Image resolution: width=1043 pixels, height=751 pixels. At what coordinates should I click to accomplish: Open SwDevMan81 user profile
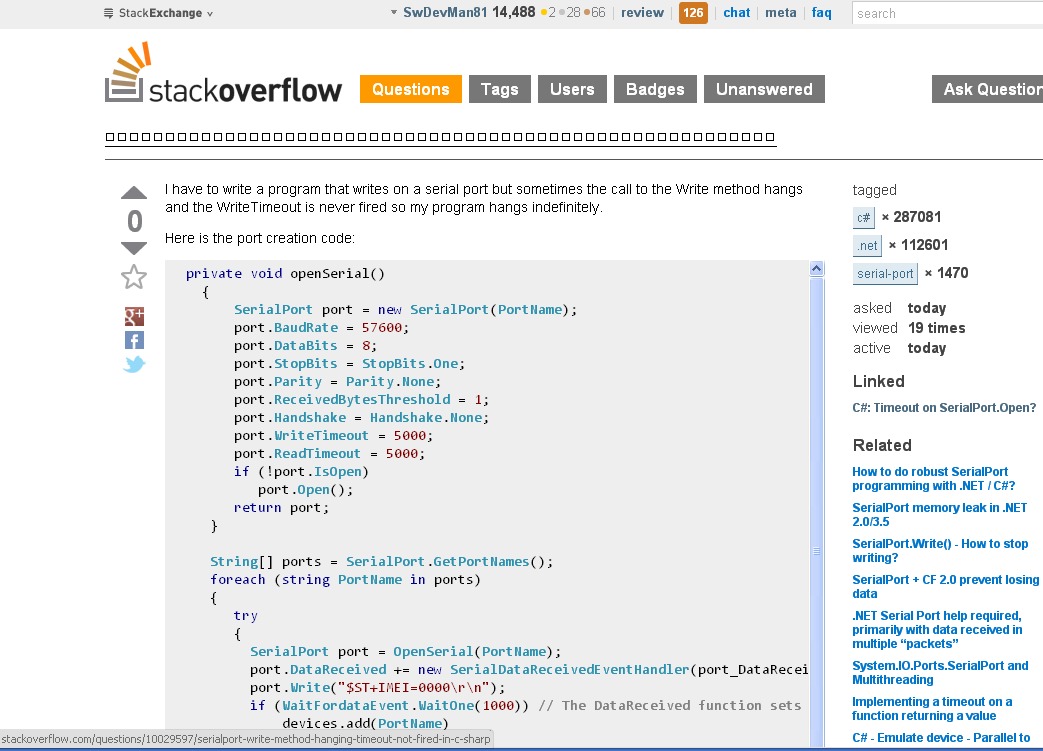click(x=445, y=13)
